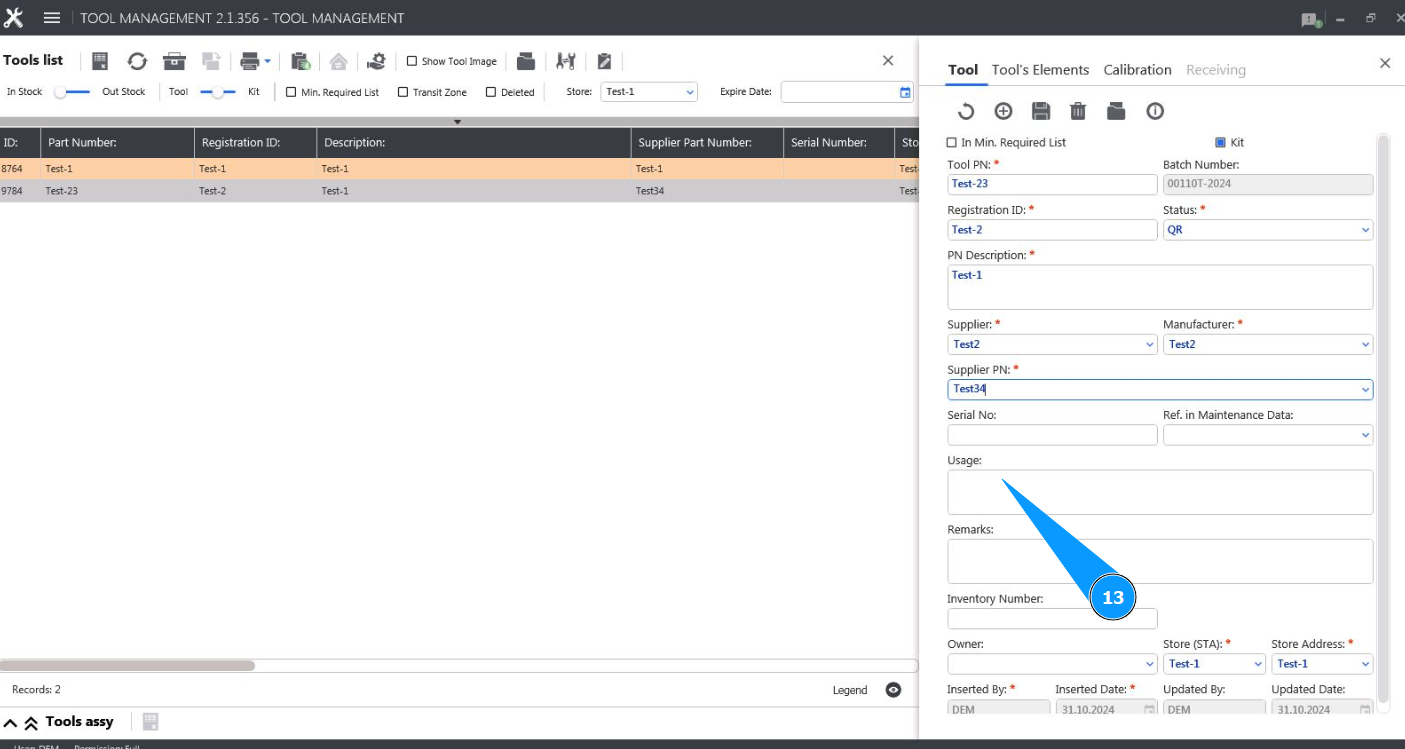The width and height of the screenshot is (1405, 749).
Task: Open the notification message icon in title bar
Action: point(1311,19)
